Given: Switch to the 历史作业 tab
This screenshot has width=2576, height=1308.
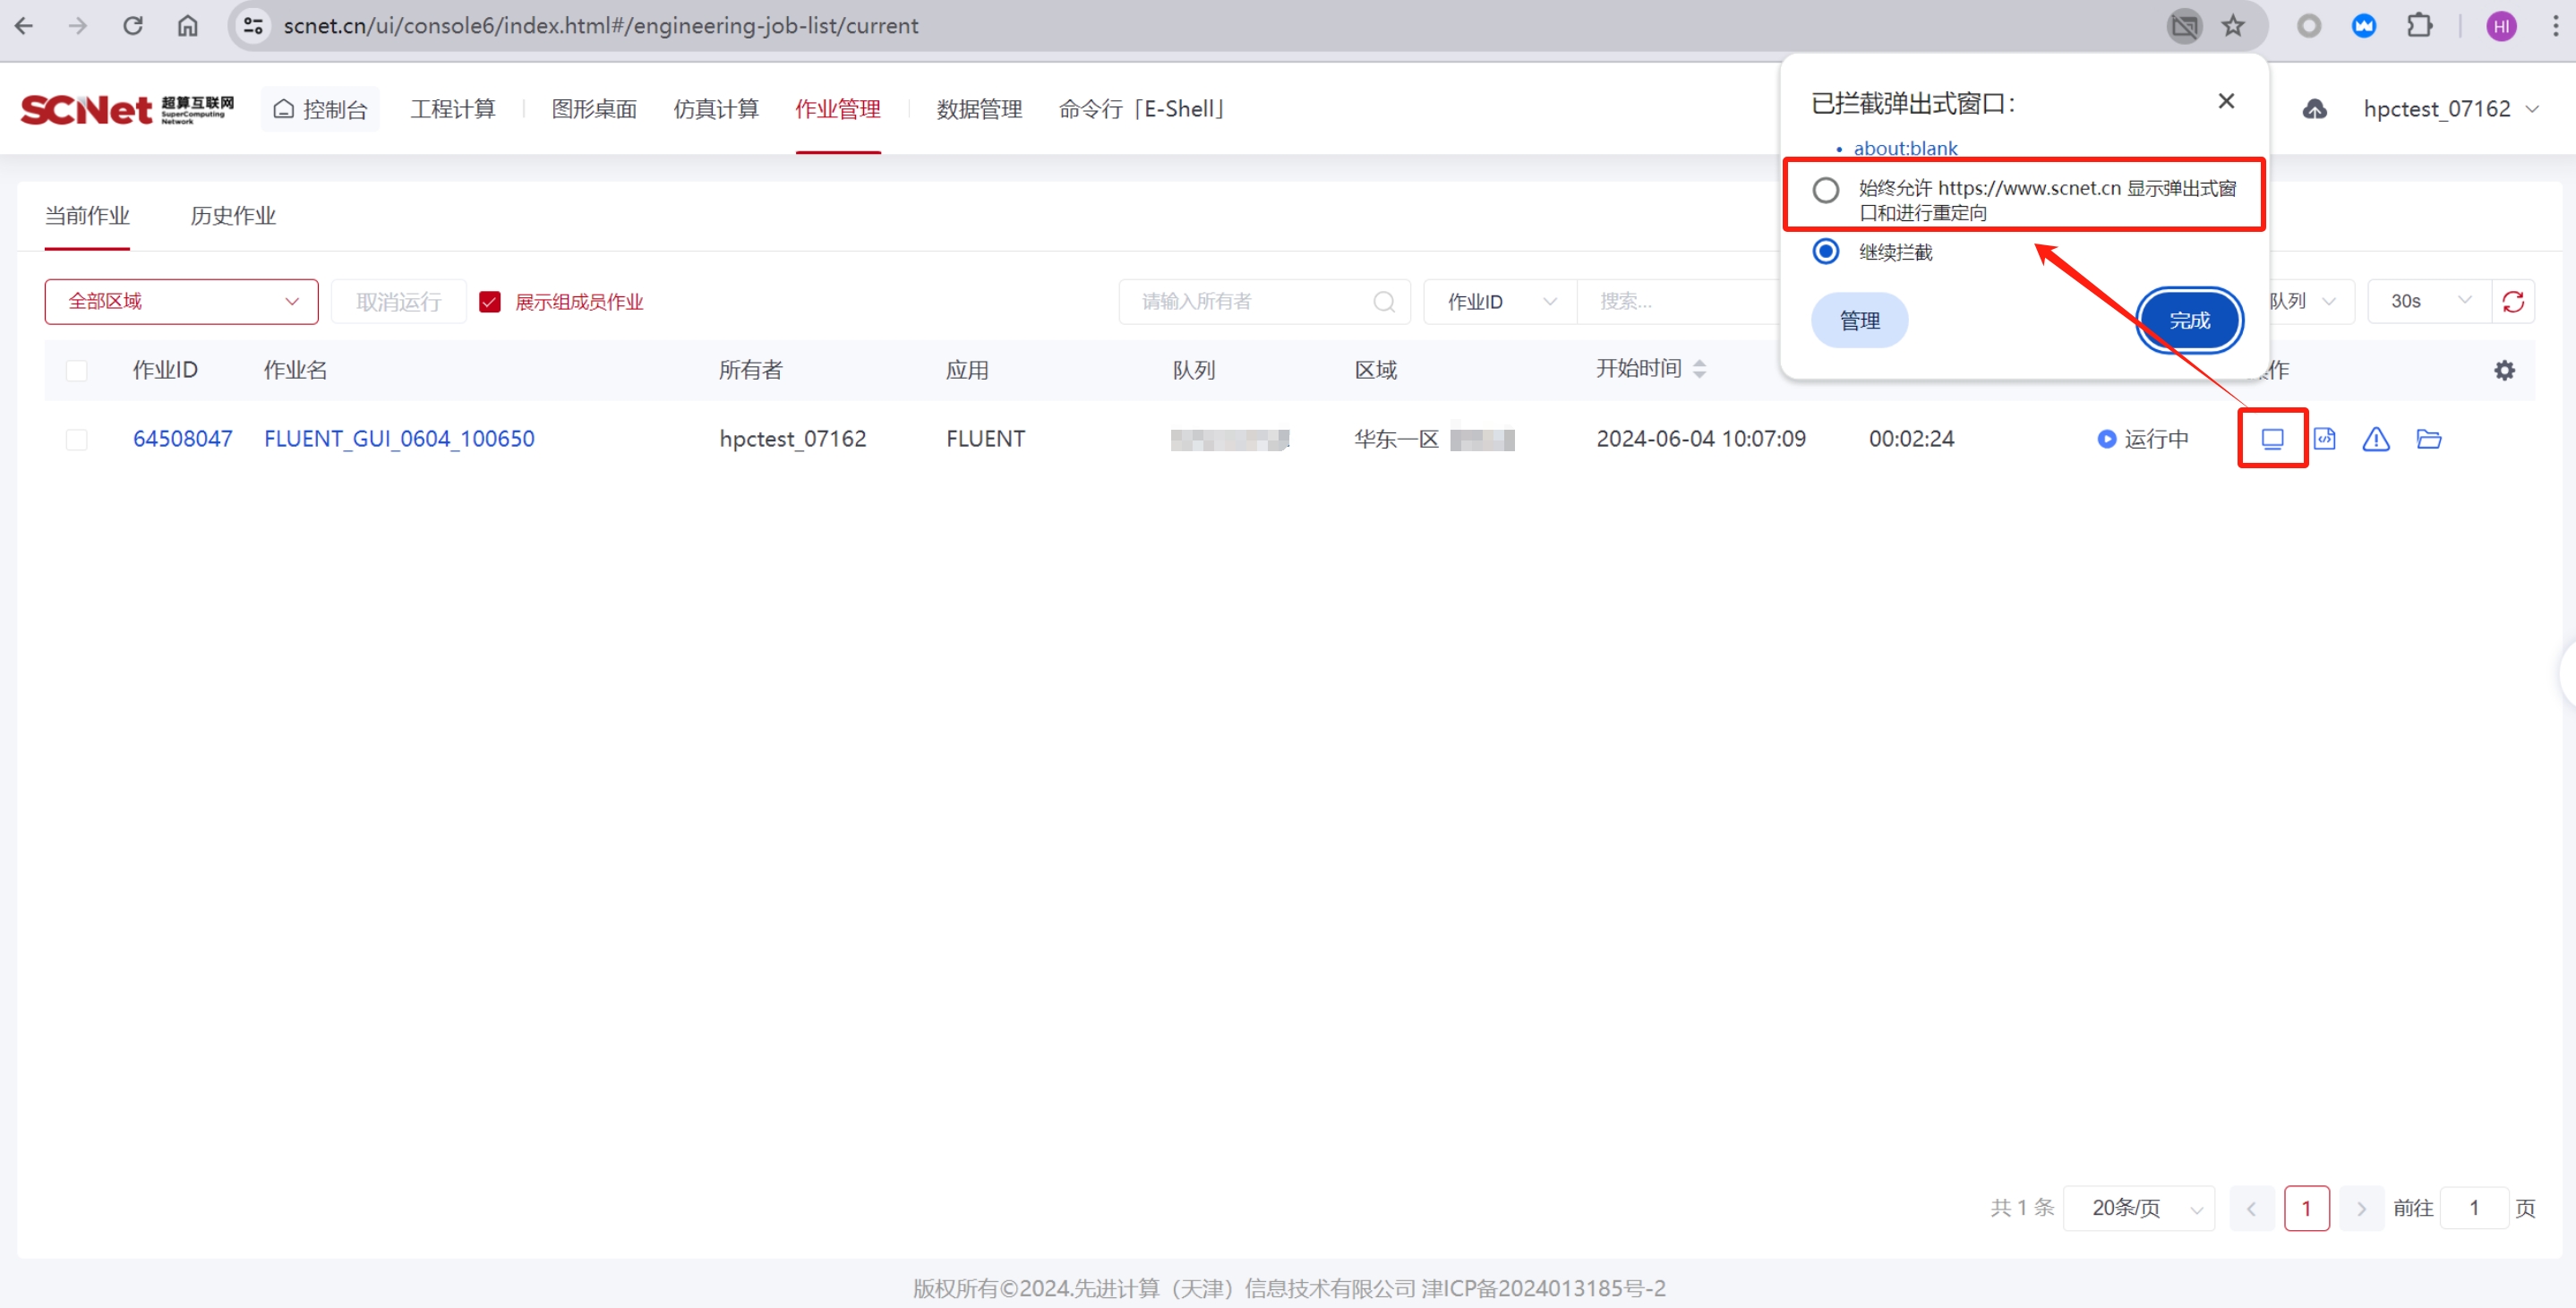Looking at the screenshot, I should pos(232,215).
